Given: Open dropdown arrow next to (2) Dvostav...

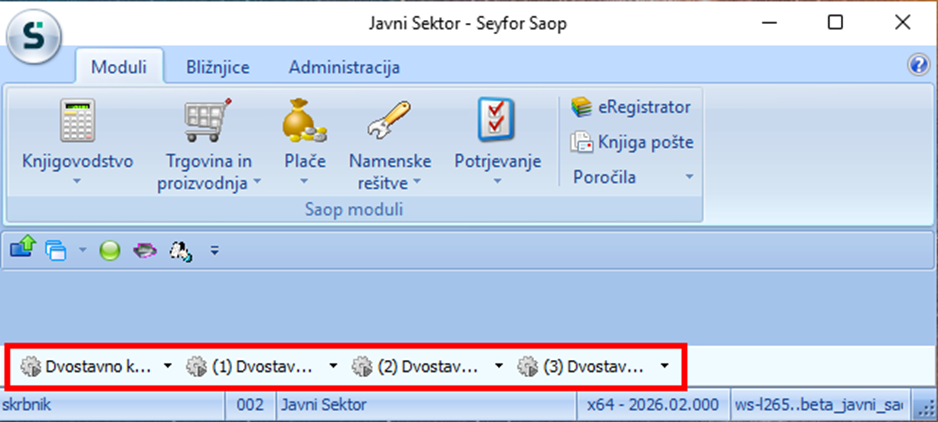Looking at the screenshot, I should click(x=499, y=366).
